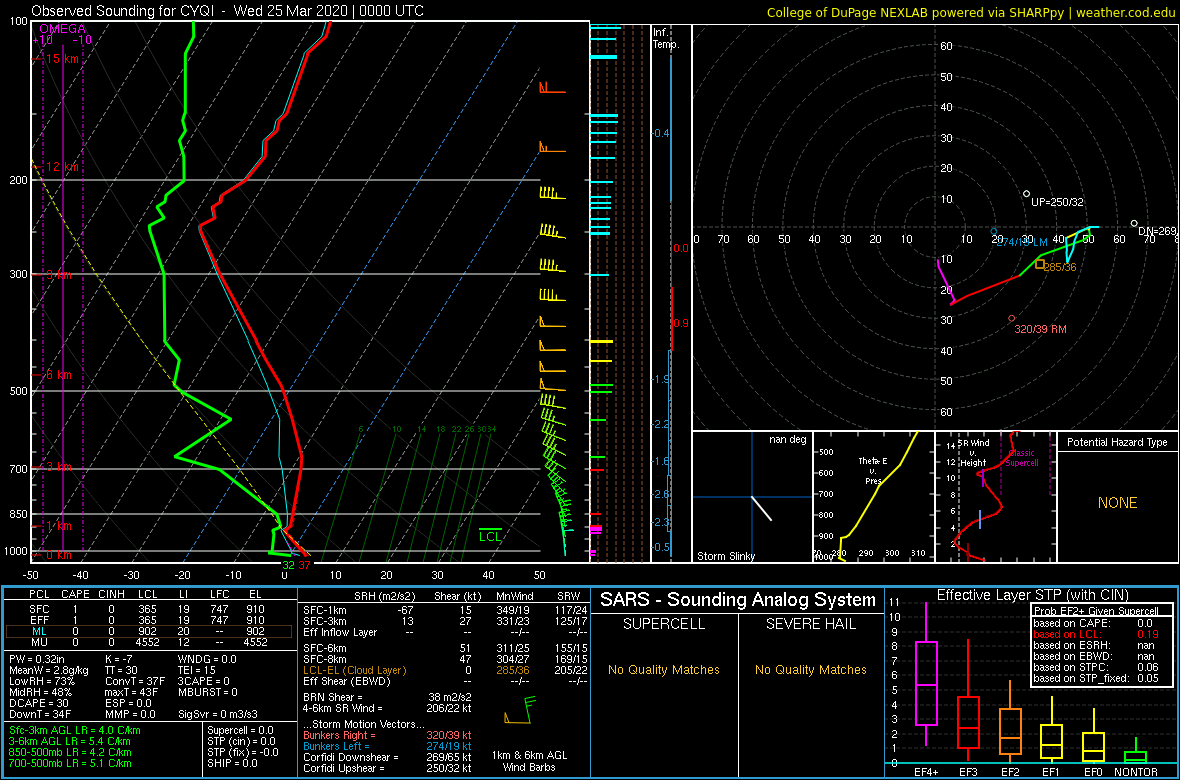Click the 6 km height marker
The height and width of the screenshot is (780, 1180).
pyautogui.click(x=59, y=374)
